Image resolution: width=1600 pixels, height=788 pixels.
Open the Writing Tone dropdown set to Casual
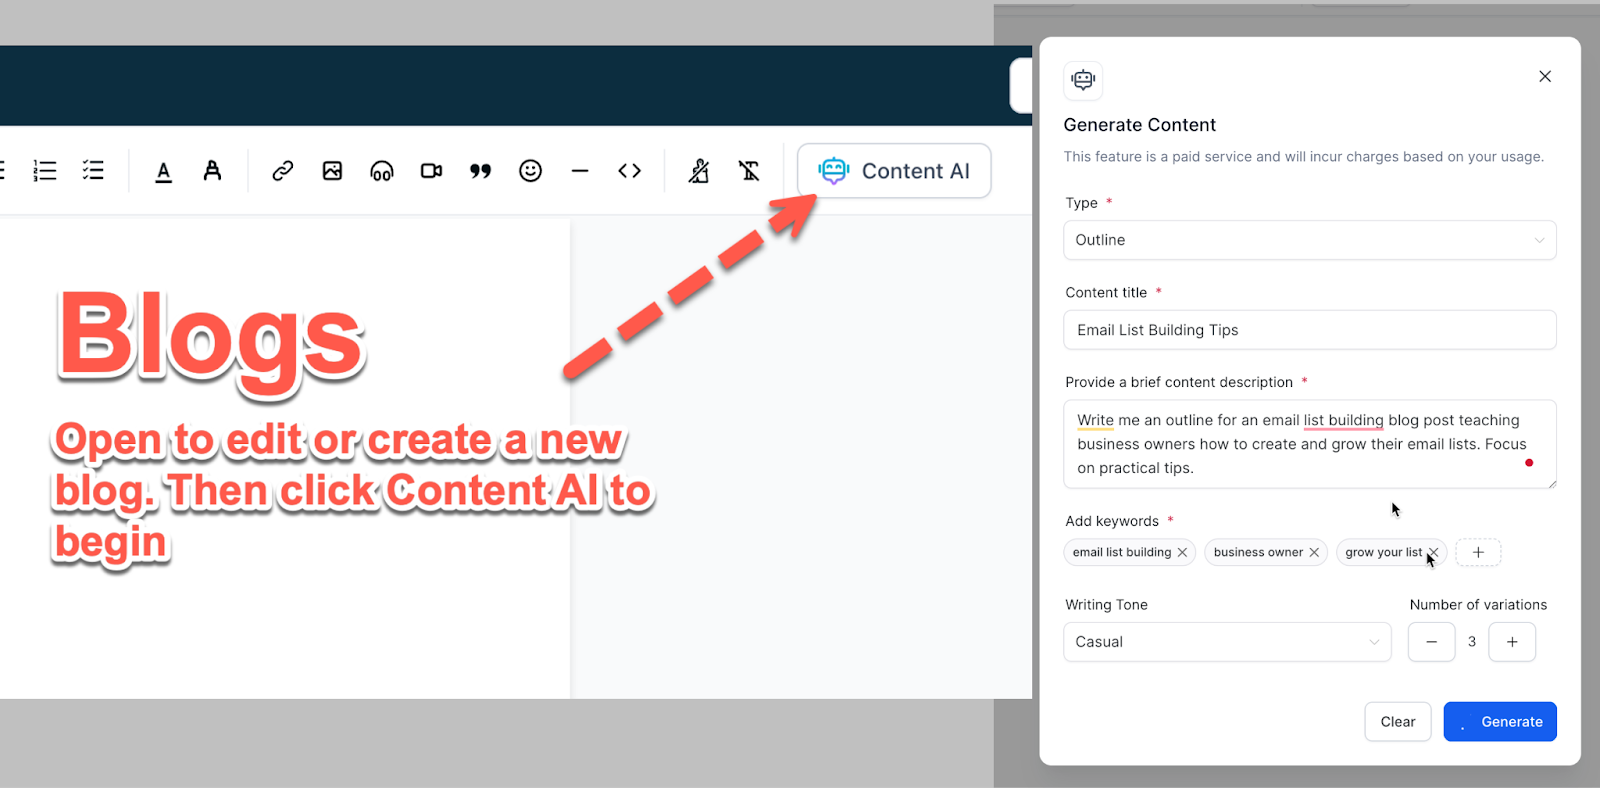[x=1227, y=642]
